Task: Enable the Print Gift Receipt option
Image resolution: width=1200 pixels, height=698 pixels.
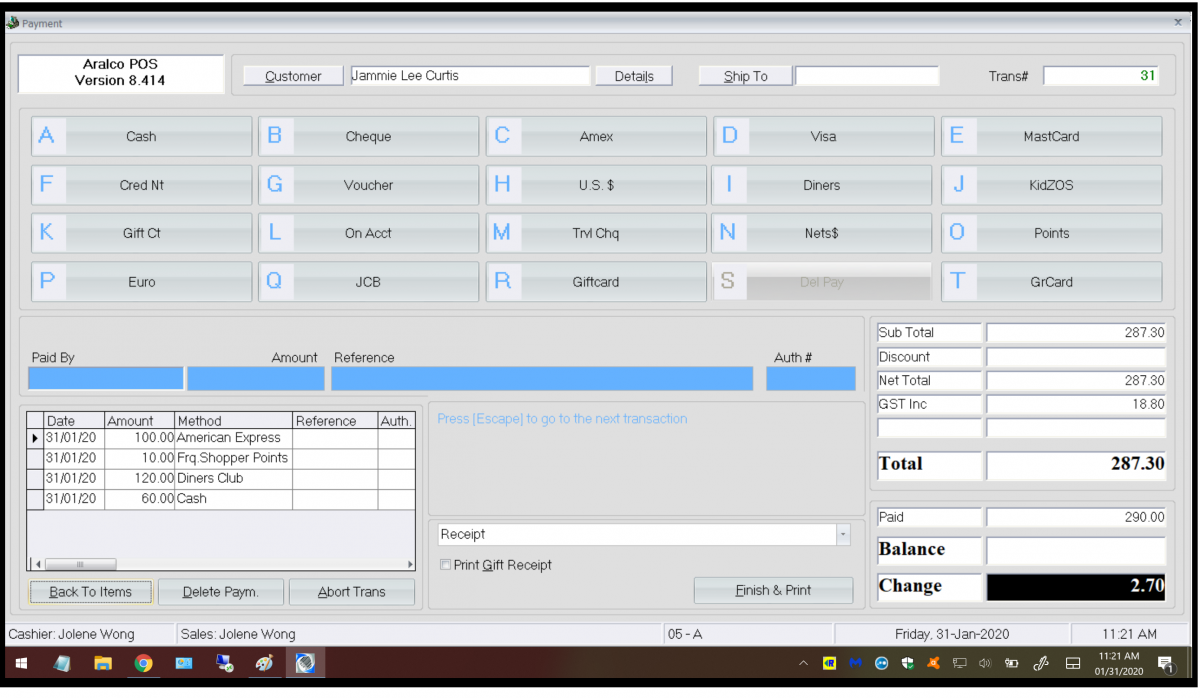Action: coord(445,565)
